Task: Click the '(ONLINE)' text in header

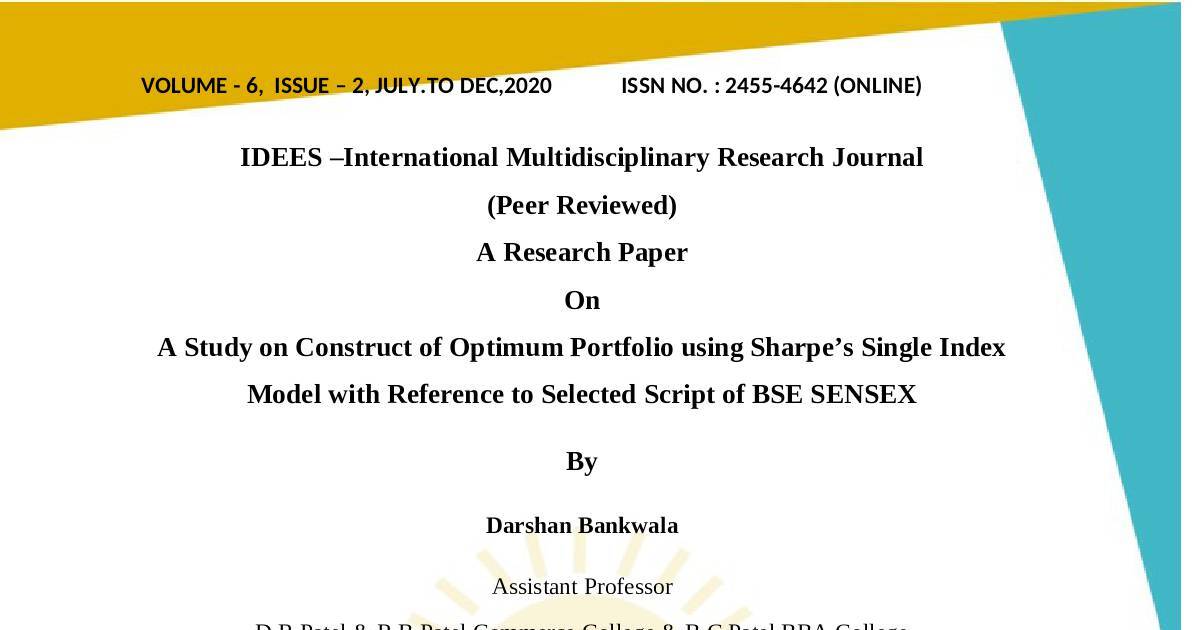Action: (877, 86)
